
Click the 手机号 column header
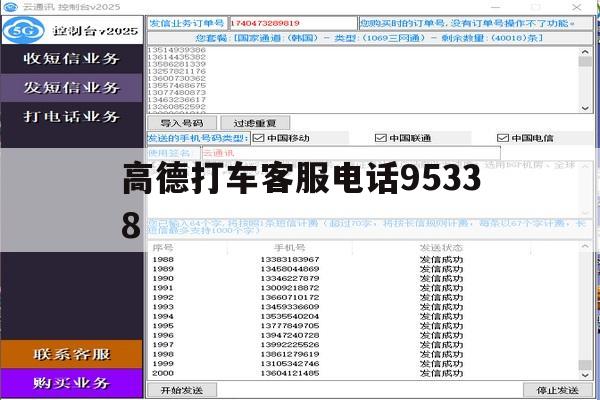pyautogui.click(x=290, y=248)
